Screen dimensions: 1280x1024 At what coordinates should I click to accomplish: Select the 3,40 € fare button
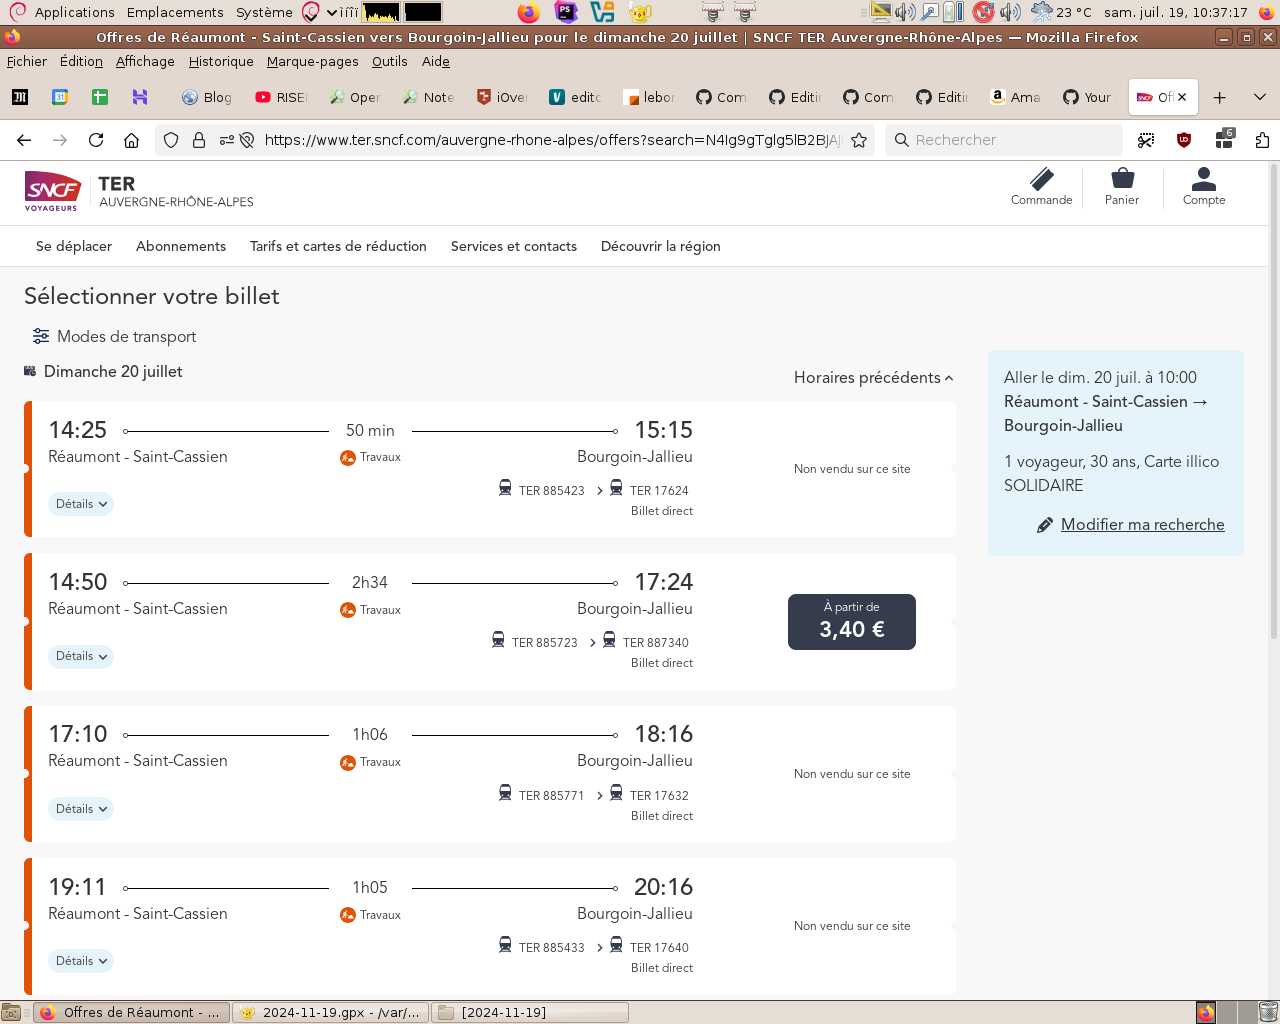(x=852, y=621)
